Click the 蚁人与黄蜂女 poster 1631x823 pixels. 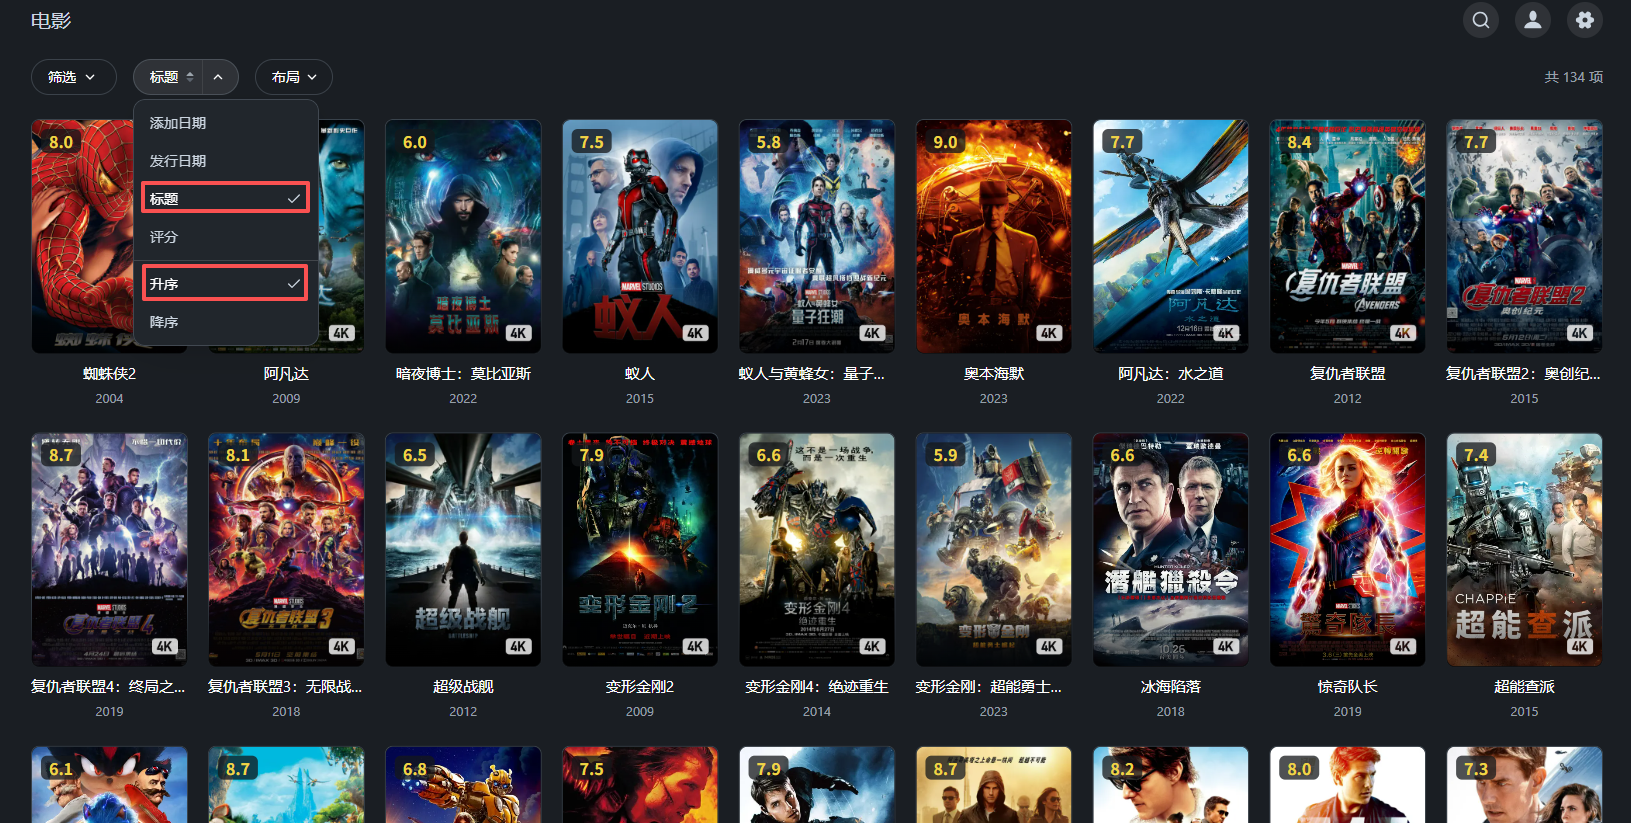click(x=817, y=236)
